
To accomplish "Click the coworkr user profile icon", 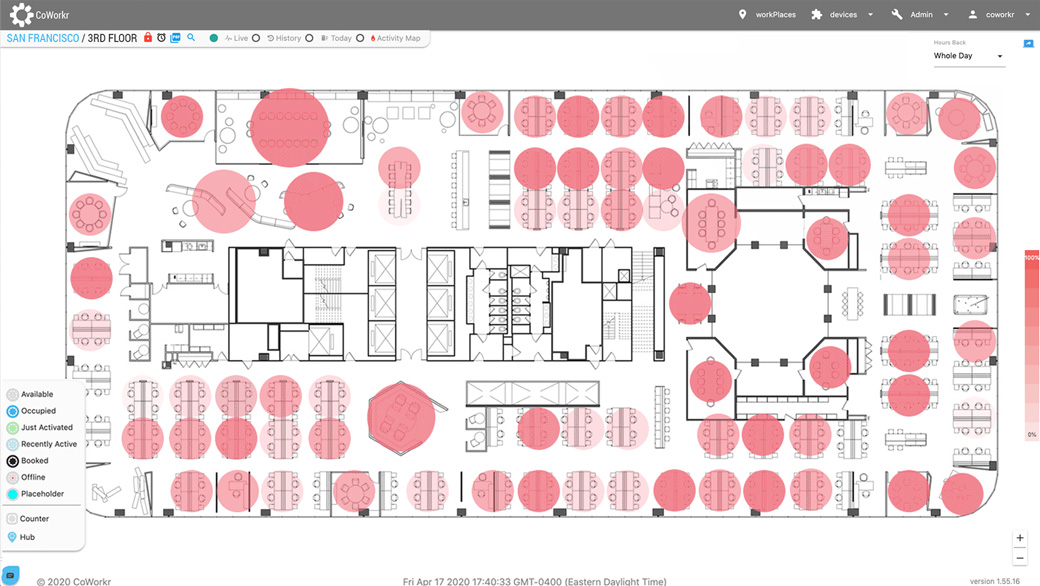I will tap(973, 15).
